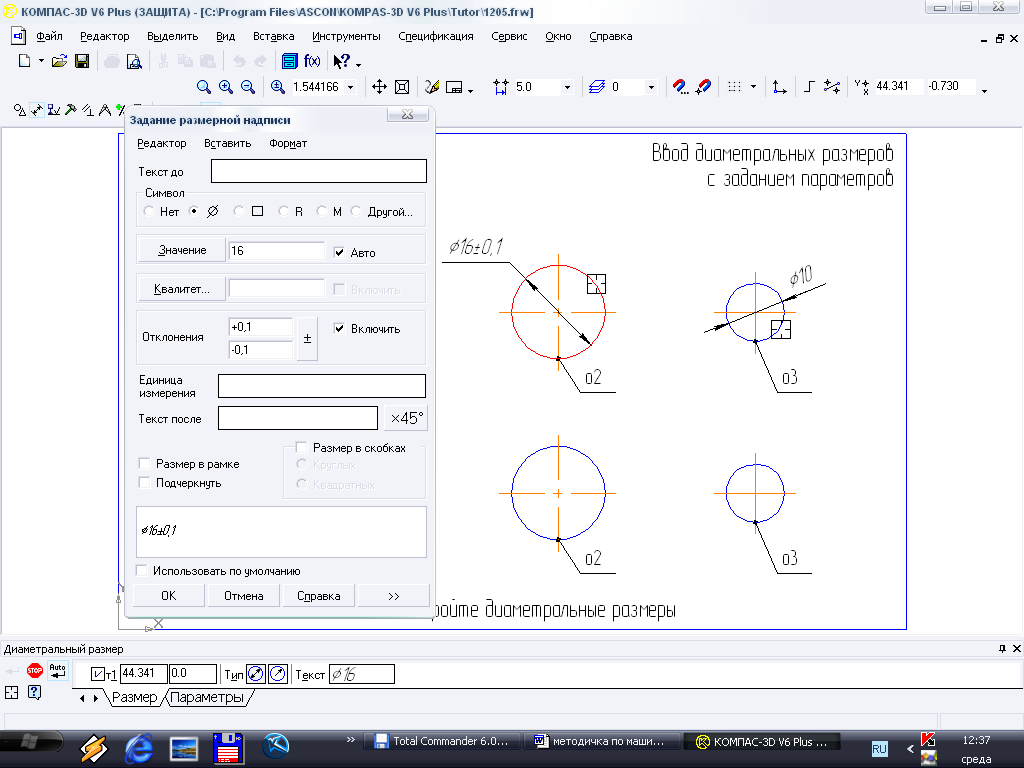Show the whole drawing with fit-all icon
Screen dimensions: 1024x768
click(402, 87)
